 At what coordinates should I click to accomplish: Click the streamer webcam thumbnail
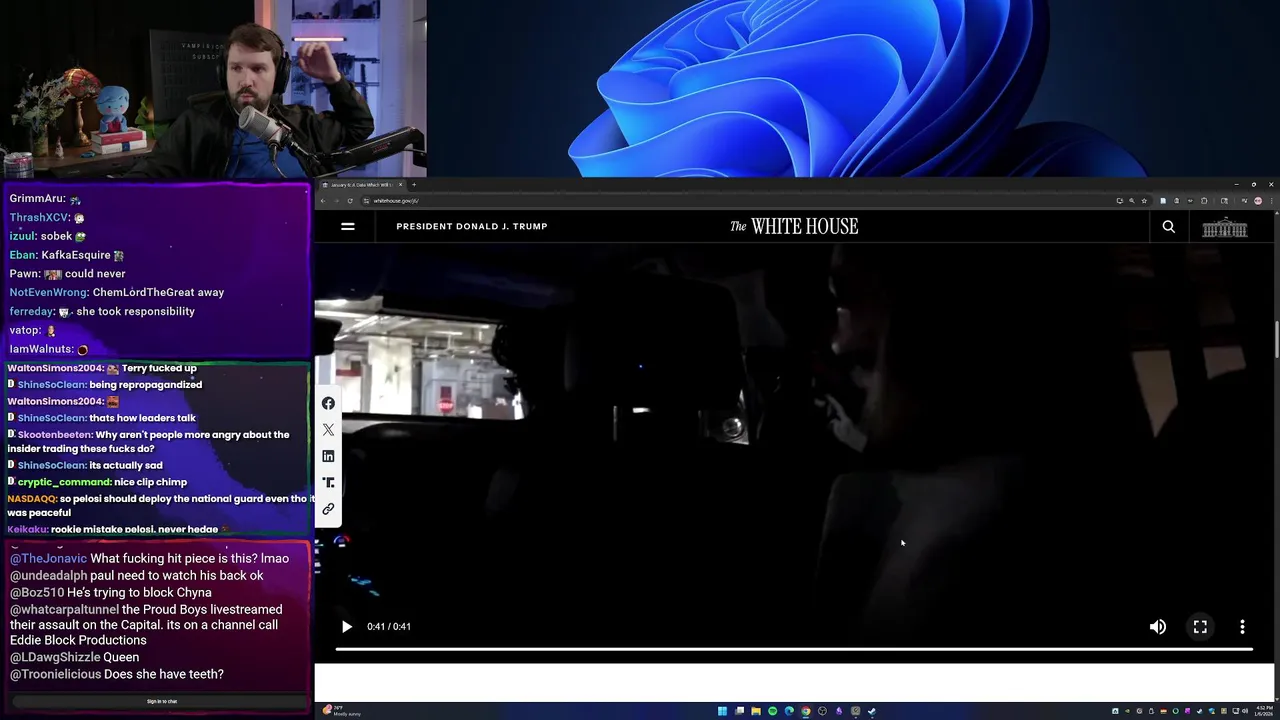213,89
